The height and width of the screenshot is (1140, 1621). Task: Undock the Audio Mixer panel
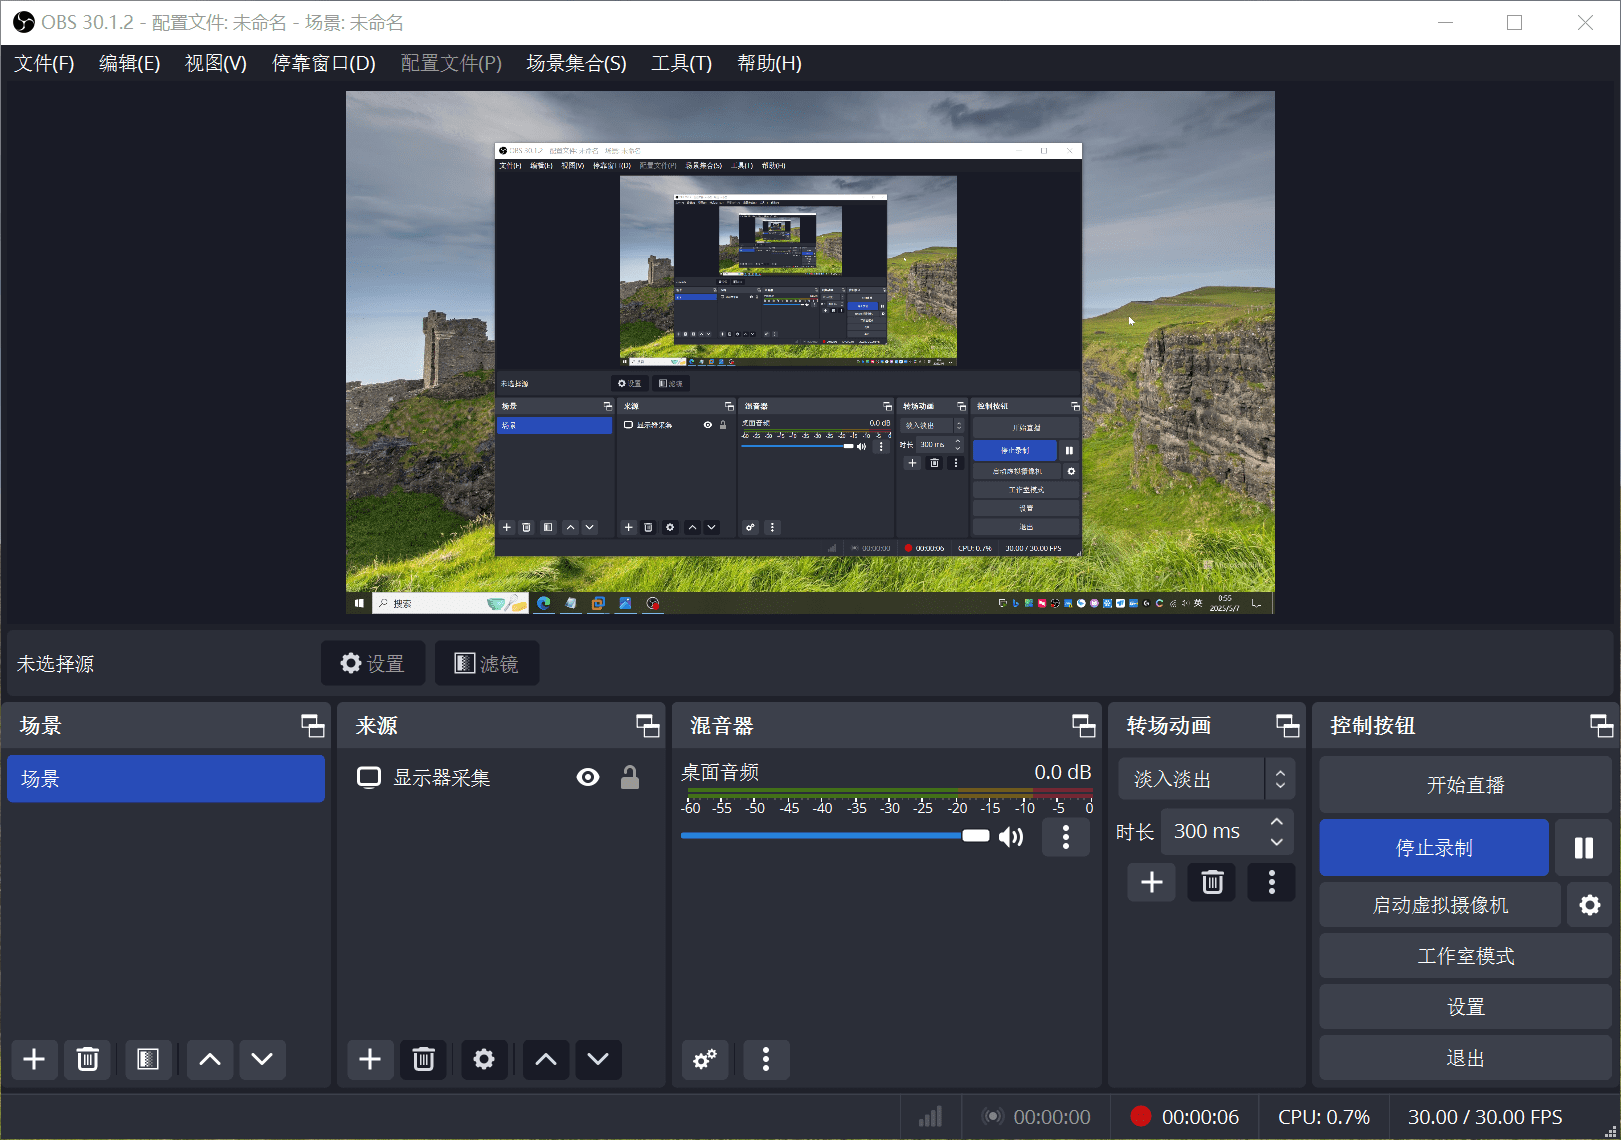(1084, 726)
